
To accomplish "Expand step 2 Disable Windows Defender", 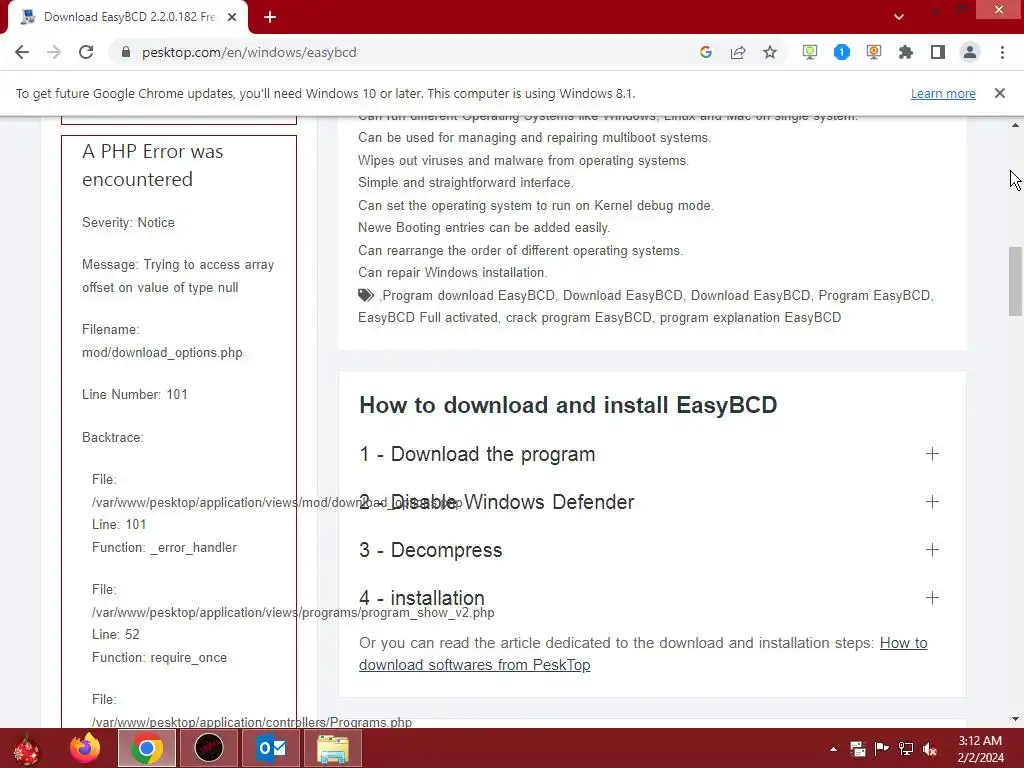I will tap(649, 502).
